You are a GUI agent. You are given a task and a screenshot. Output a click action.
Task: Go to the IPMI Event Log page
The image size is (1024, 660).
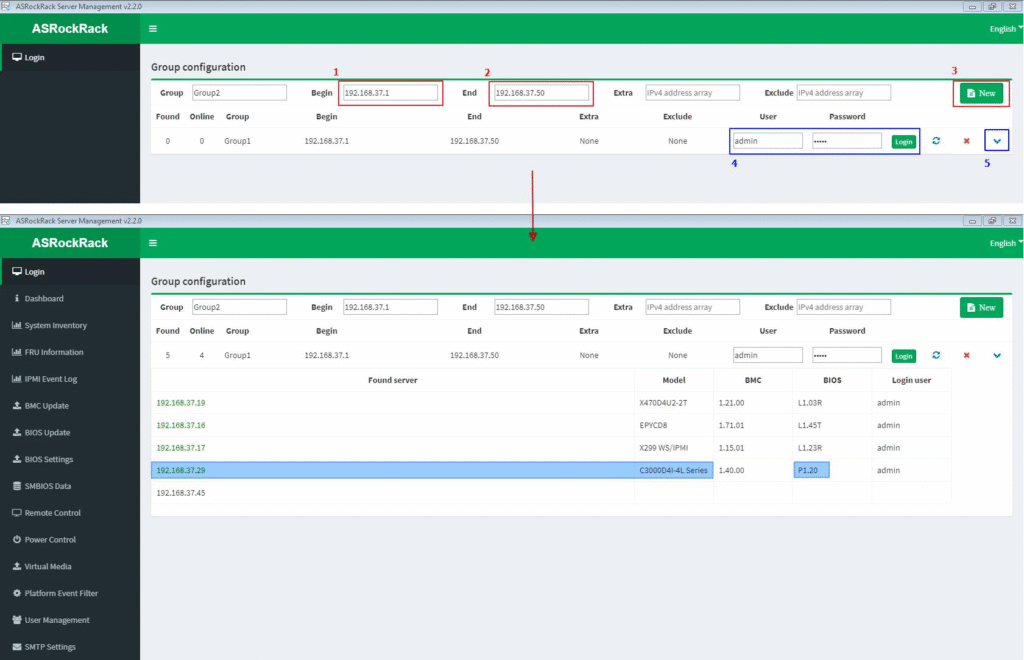(50, 379)
